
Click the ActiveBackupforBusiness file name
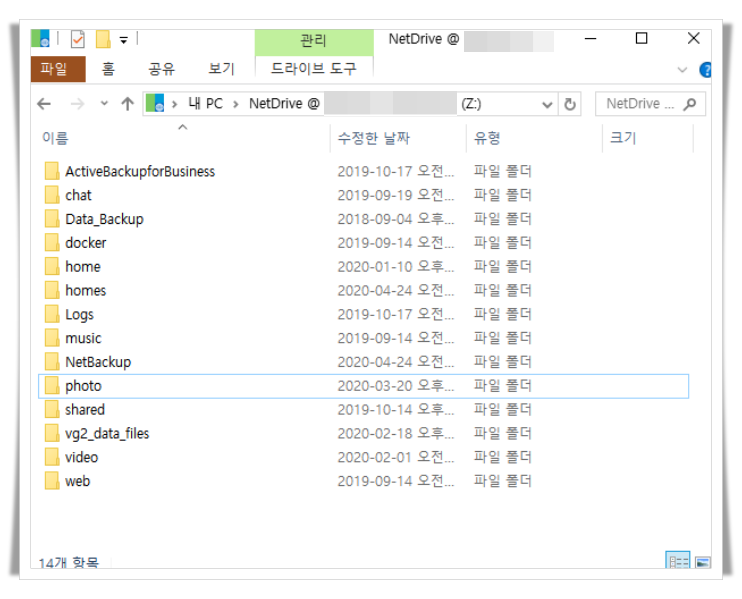point(140,171)
